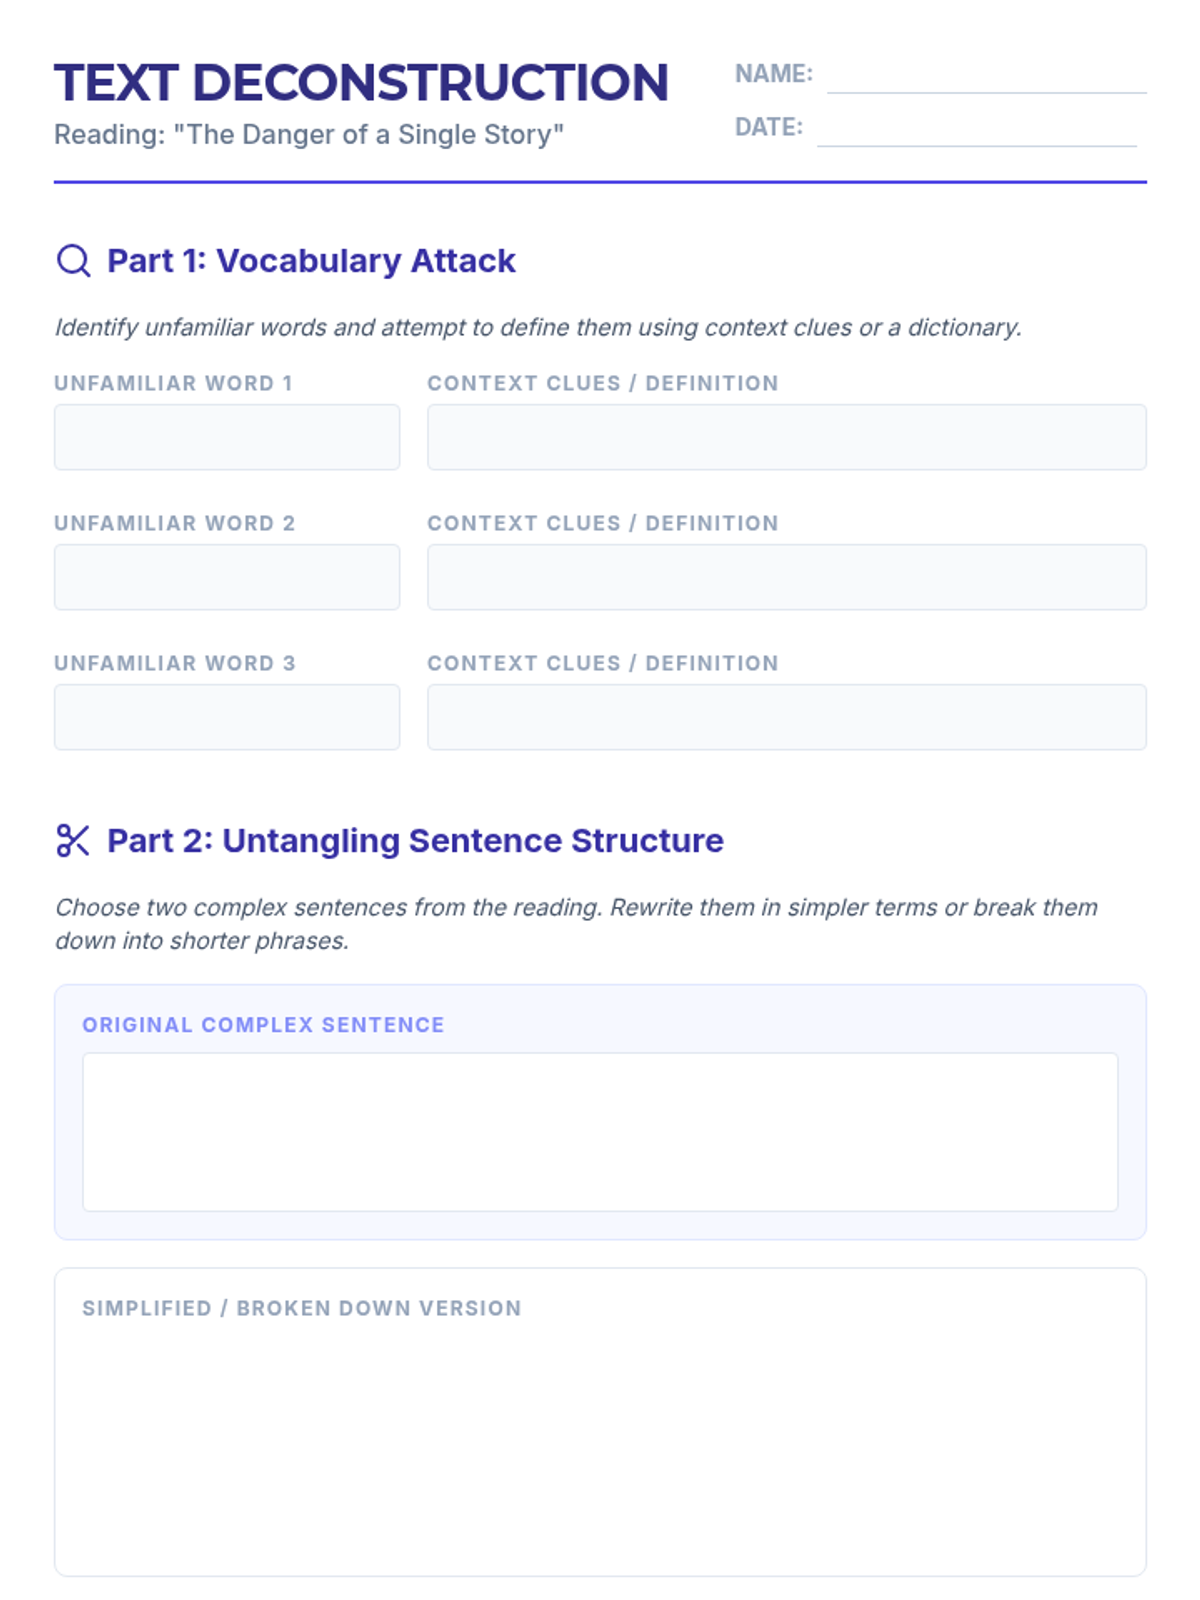The image size is (1200, 1600).
Task: Click the Text Deconstruction title
Action: click(x=361, y=83)
